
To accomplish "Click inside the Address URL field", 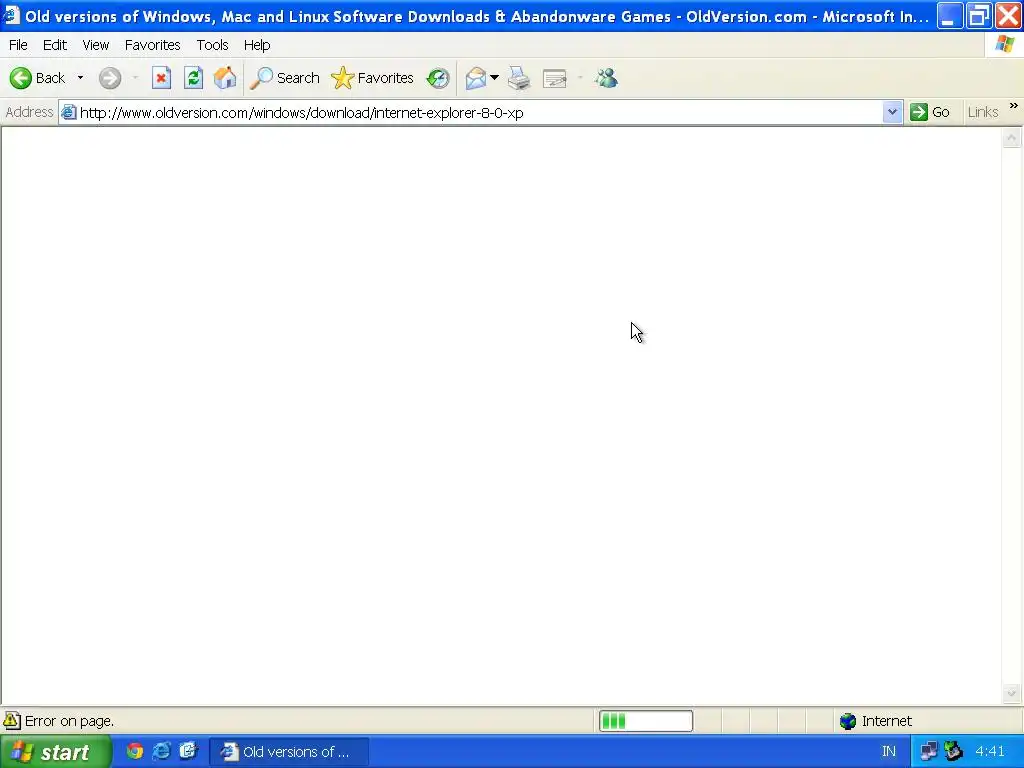I will pos(481,112).
